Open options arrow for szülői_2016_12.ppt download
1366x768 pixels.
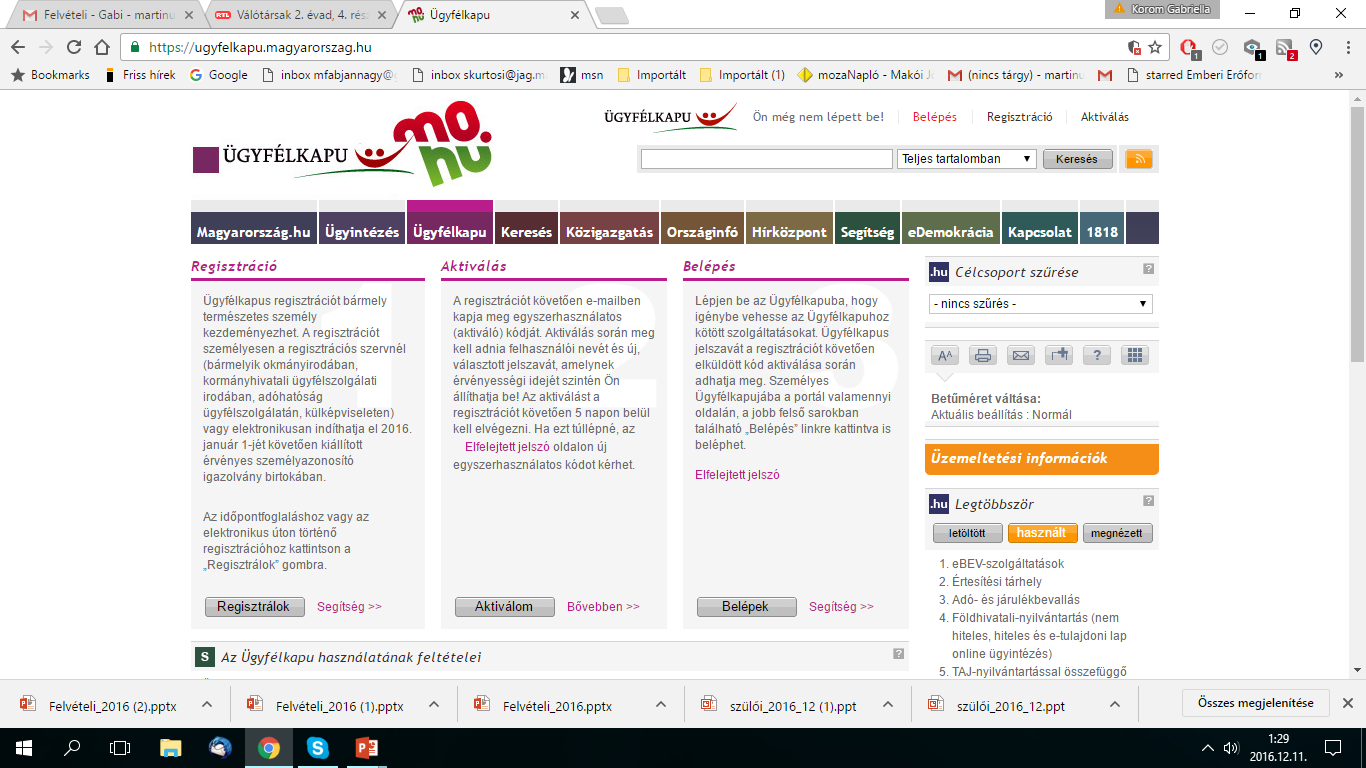[1116, 704]
